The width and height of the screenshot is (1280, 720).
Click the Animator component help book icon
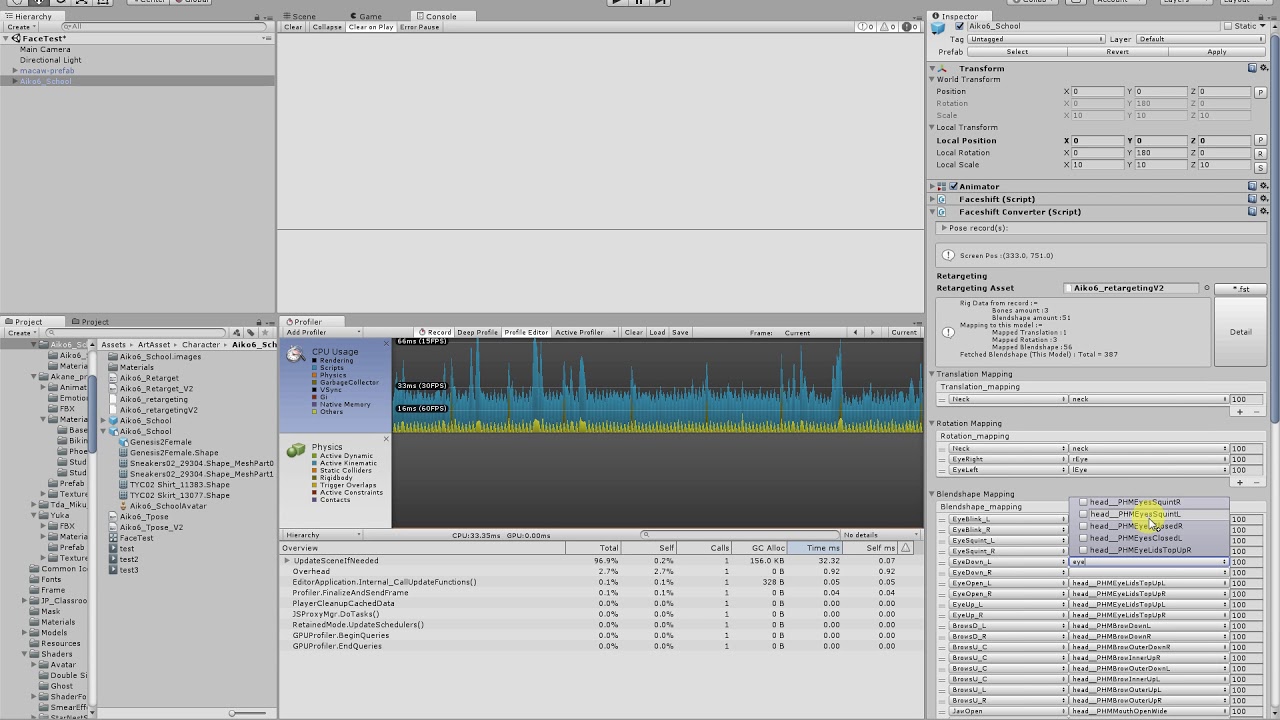click(1254, 186)
